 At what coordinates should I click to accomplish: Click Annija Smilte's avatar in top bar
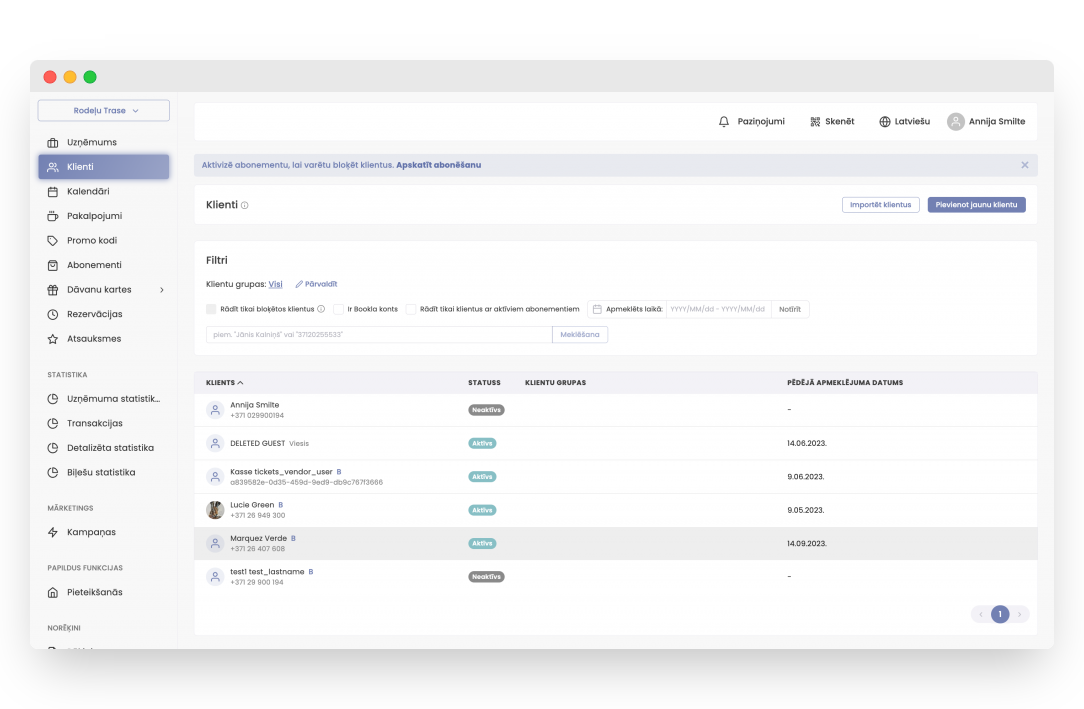[956, 122]
